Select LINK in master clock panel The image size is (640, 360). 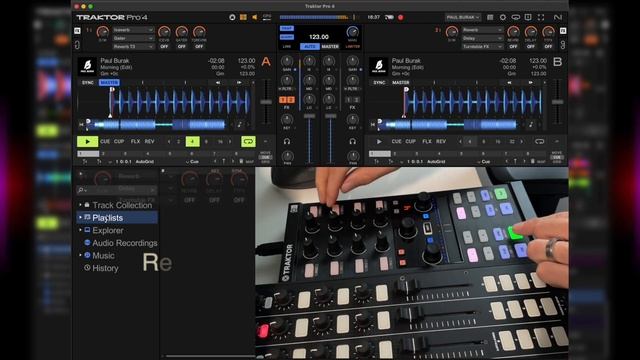(287, 47)
